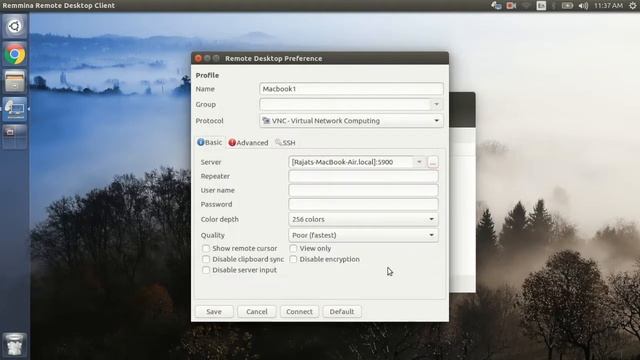Click the Remmina tray indicator icon
Viewport: 640px width, 360px height.
pos(496,5)
